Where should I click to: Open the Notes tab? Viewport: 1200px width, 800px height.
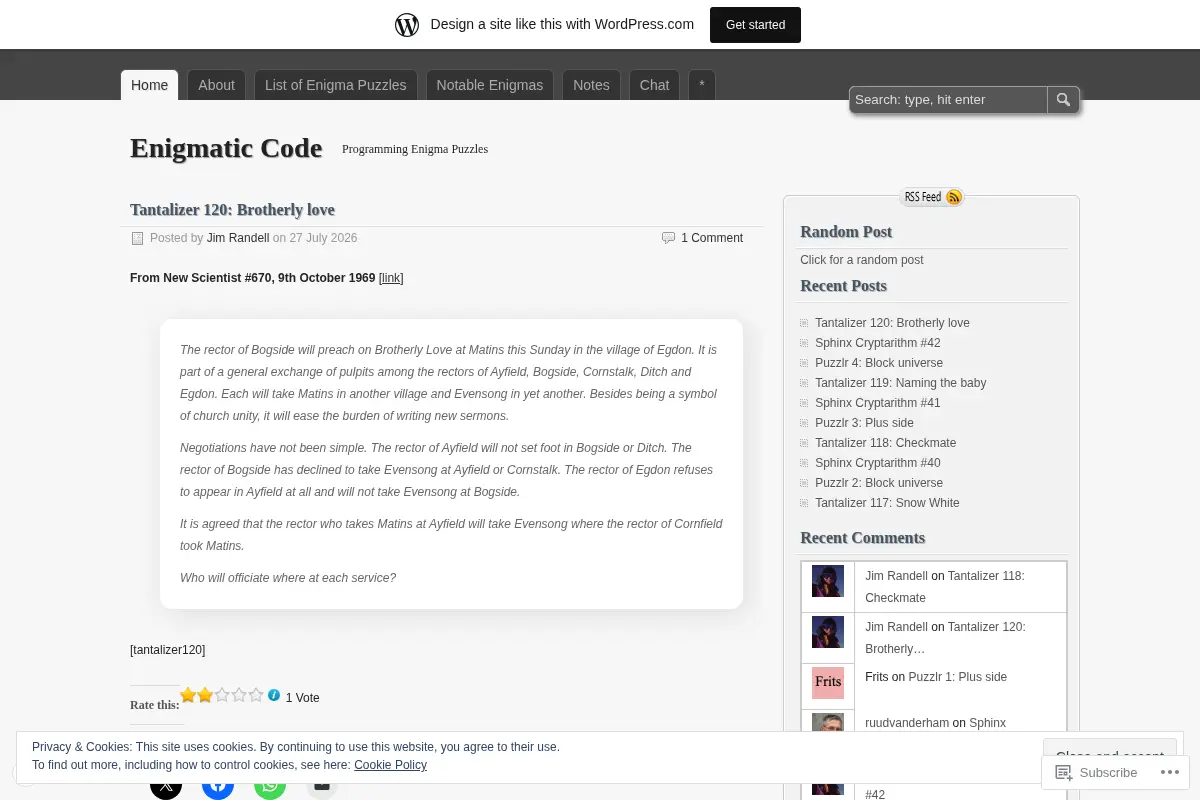pos(591,85)
